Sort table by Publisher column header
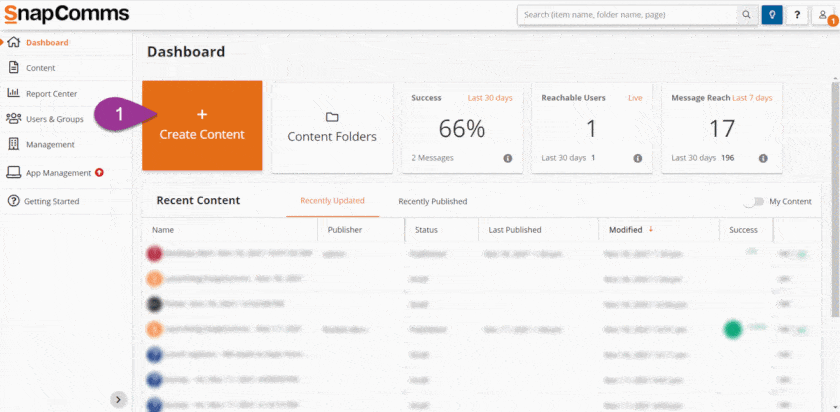840x412 pixels. click(344, 230)
